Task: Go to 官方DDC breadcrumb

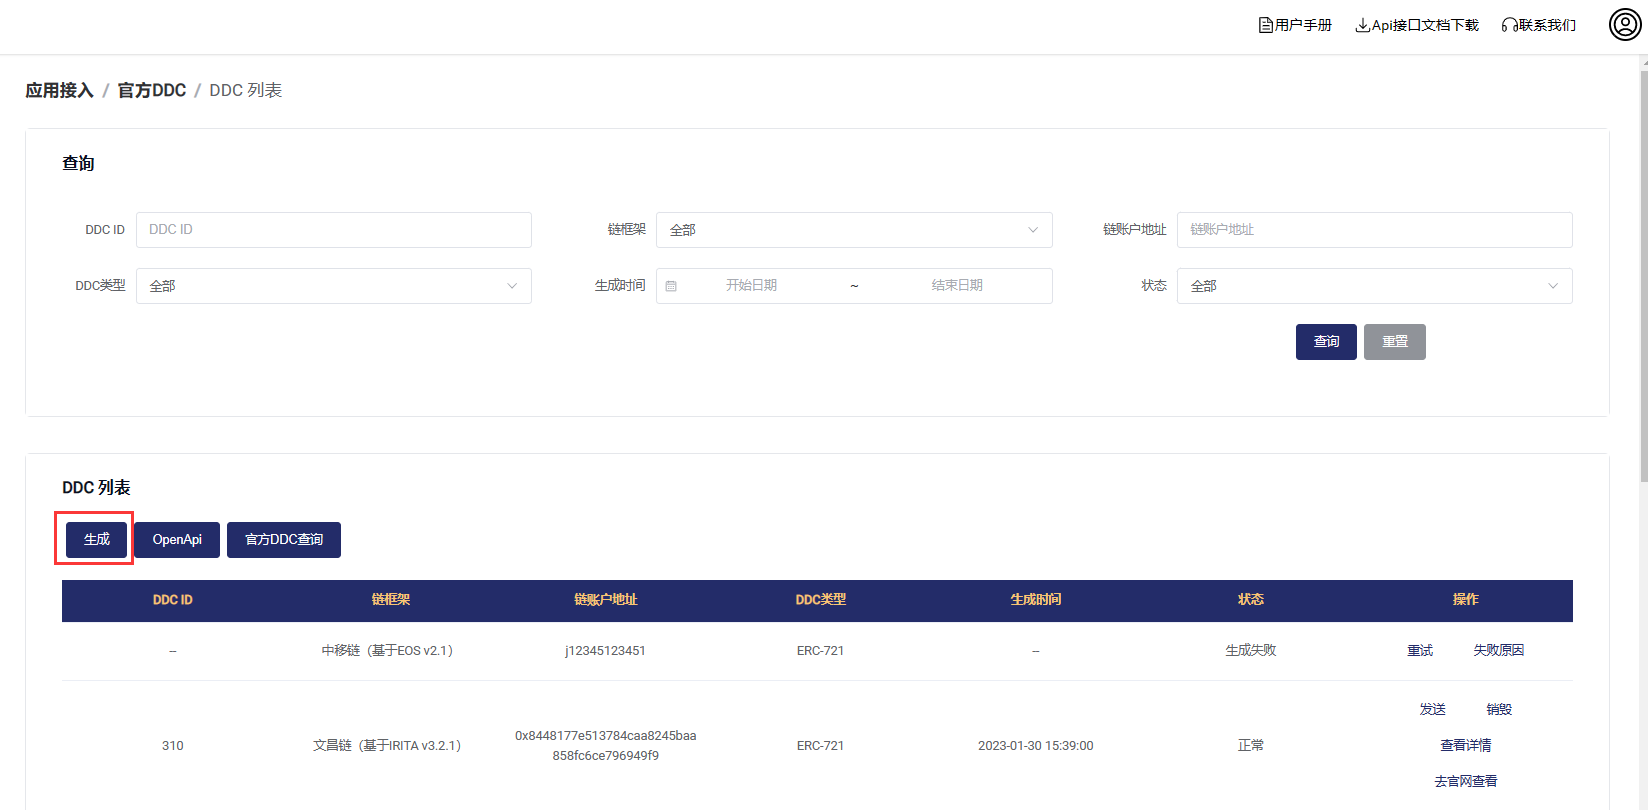Action: (152, 90)
